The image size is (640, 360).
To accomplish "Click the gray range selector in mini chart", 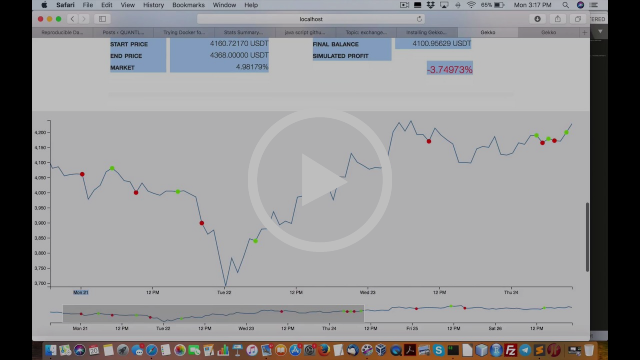I will (213, 313).
